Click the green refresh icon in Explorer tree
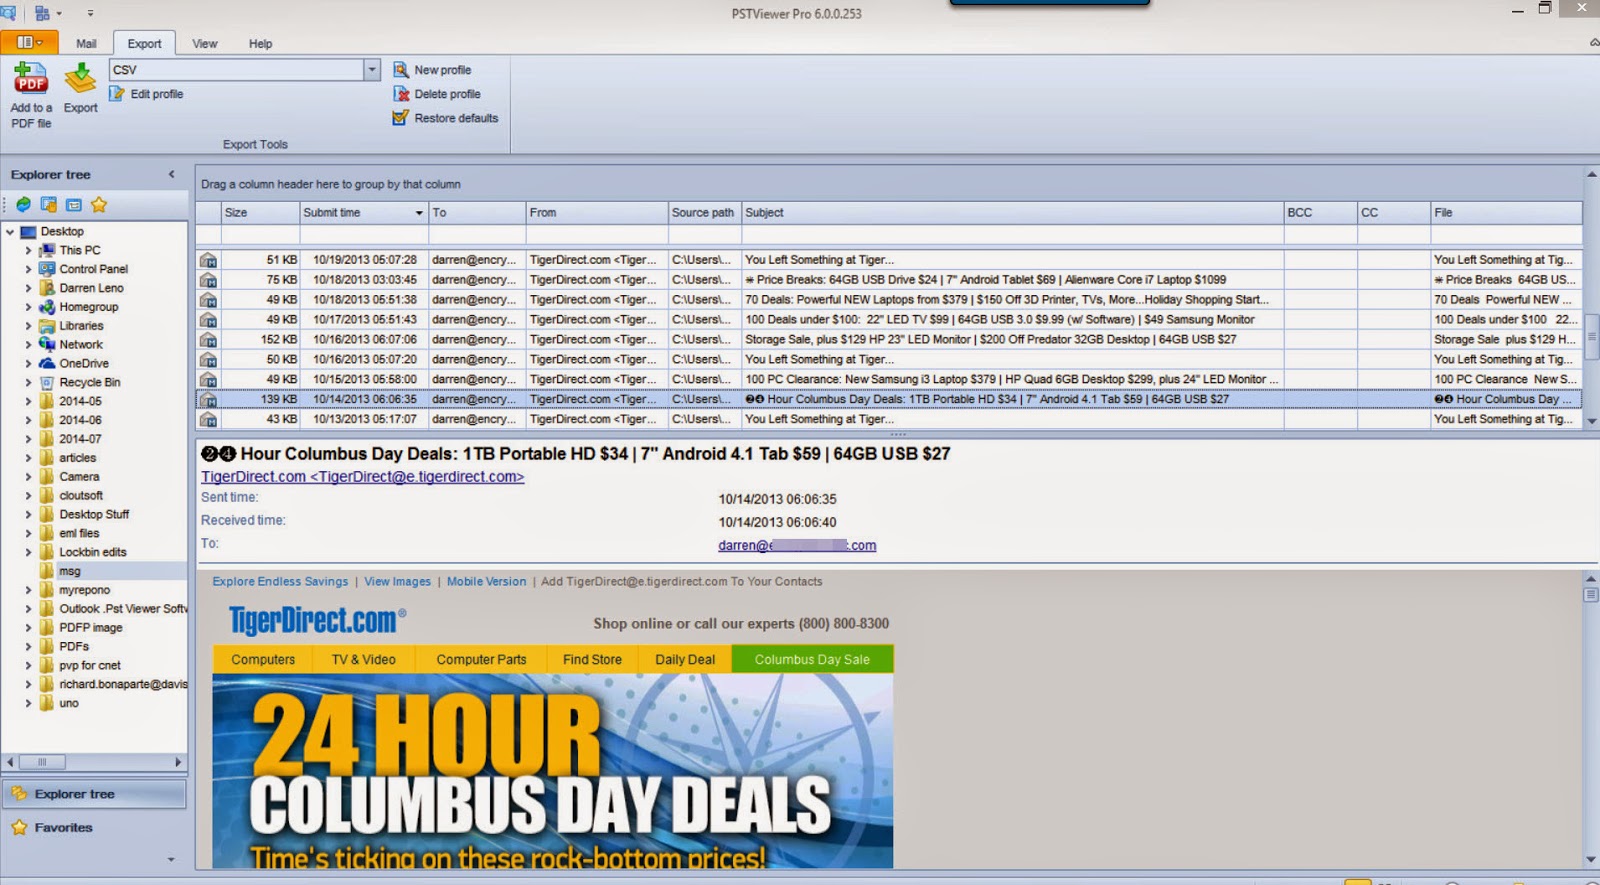The width and height of the screenshot is (1600, 885). click(x=23, y=205)
